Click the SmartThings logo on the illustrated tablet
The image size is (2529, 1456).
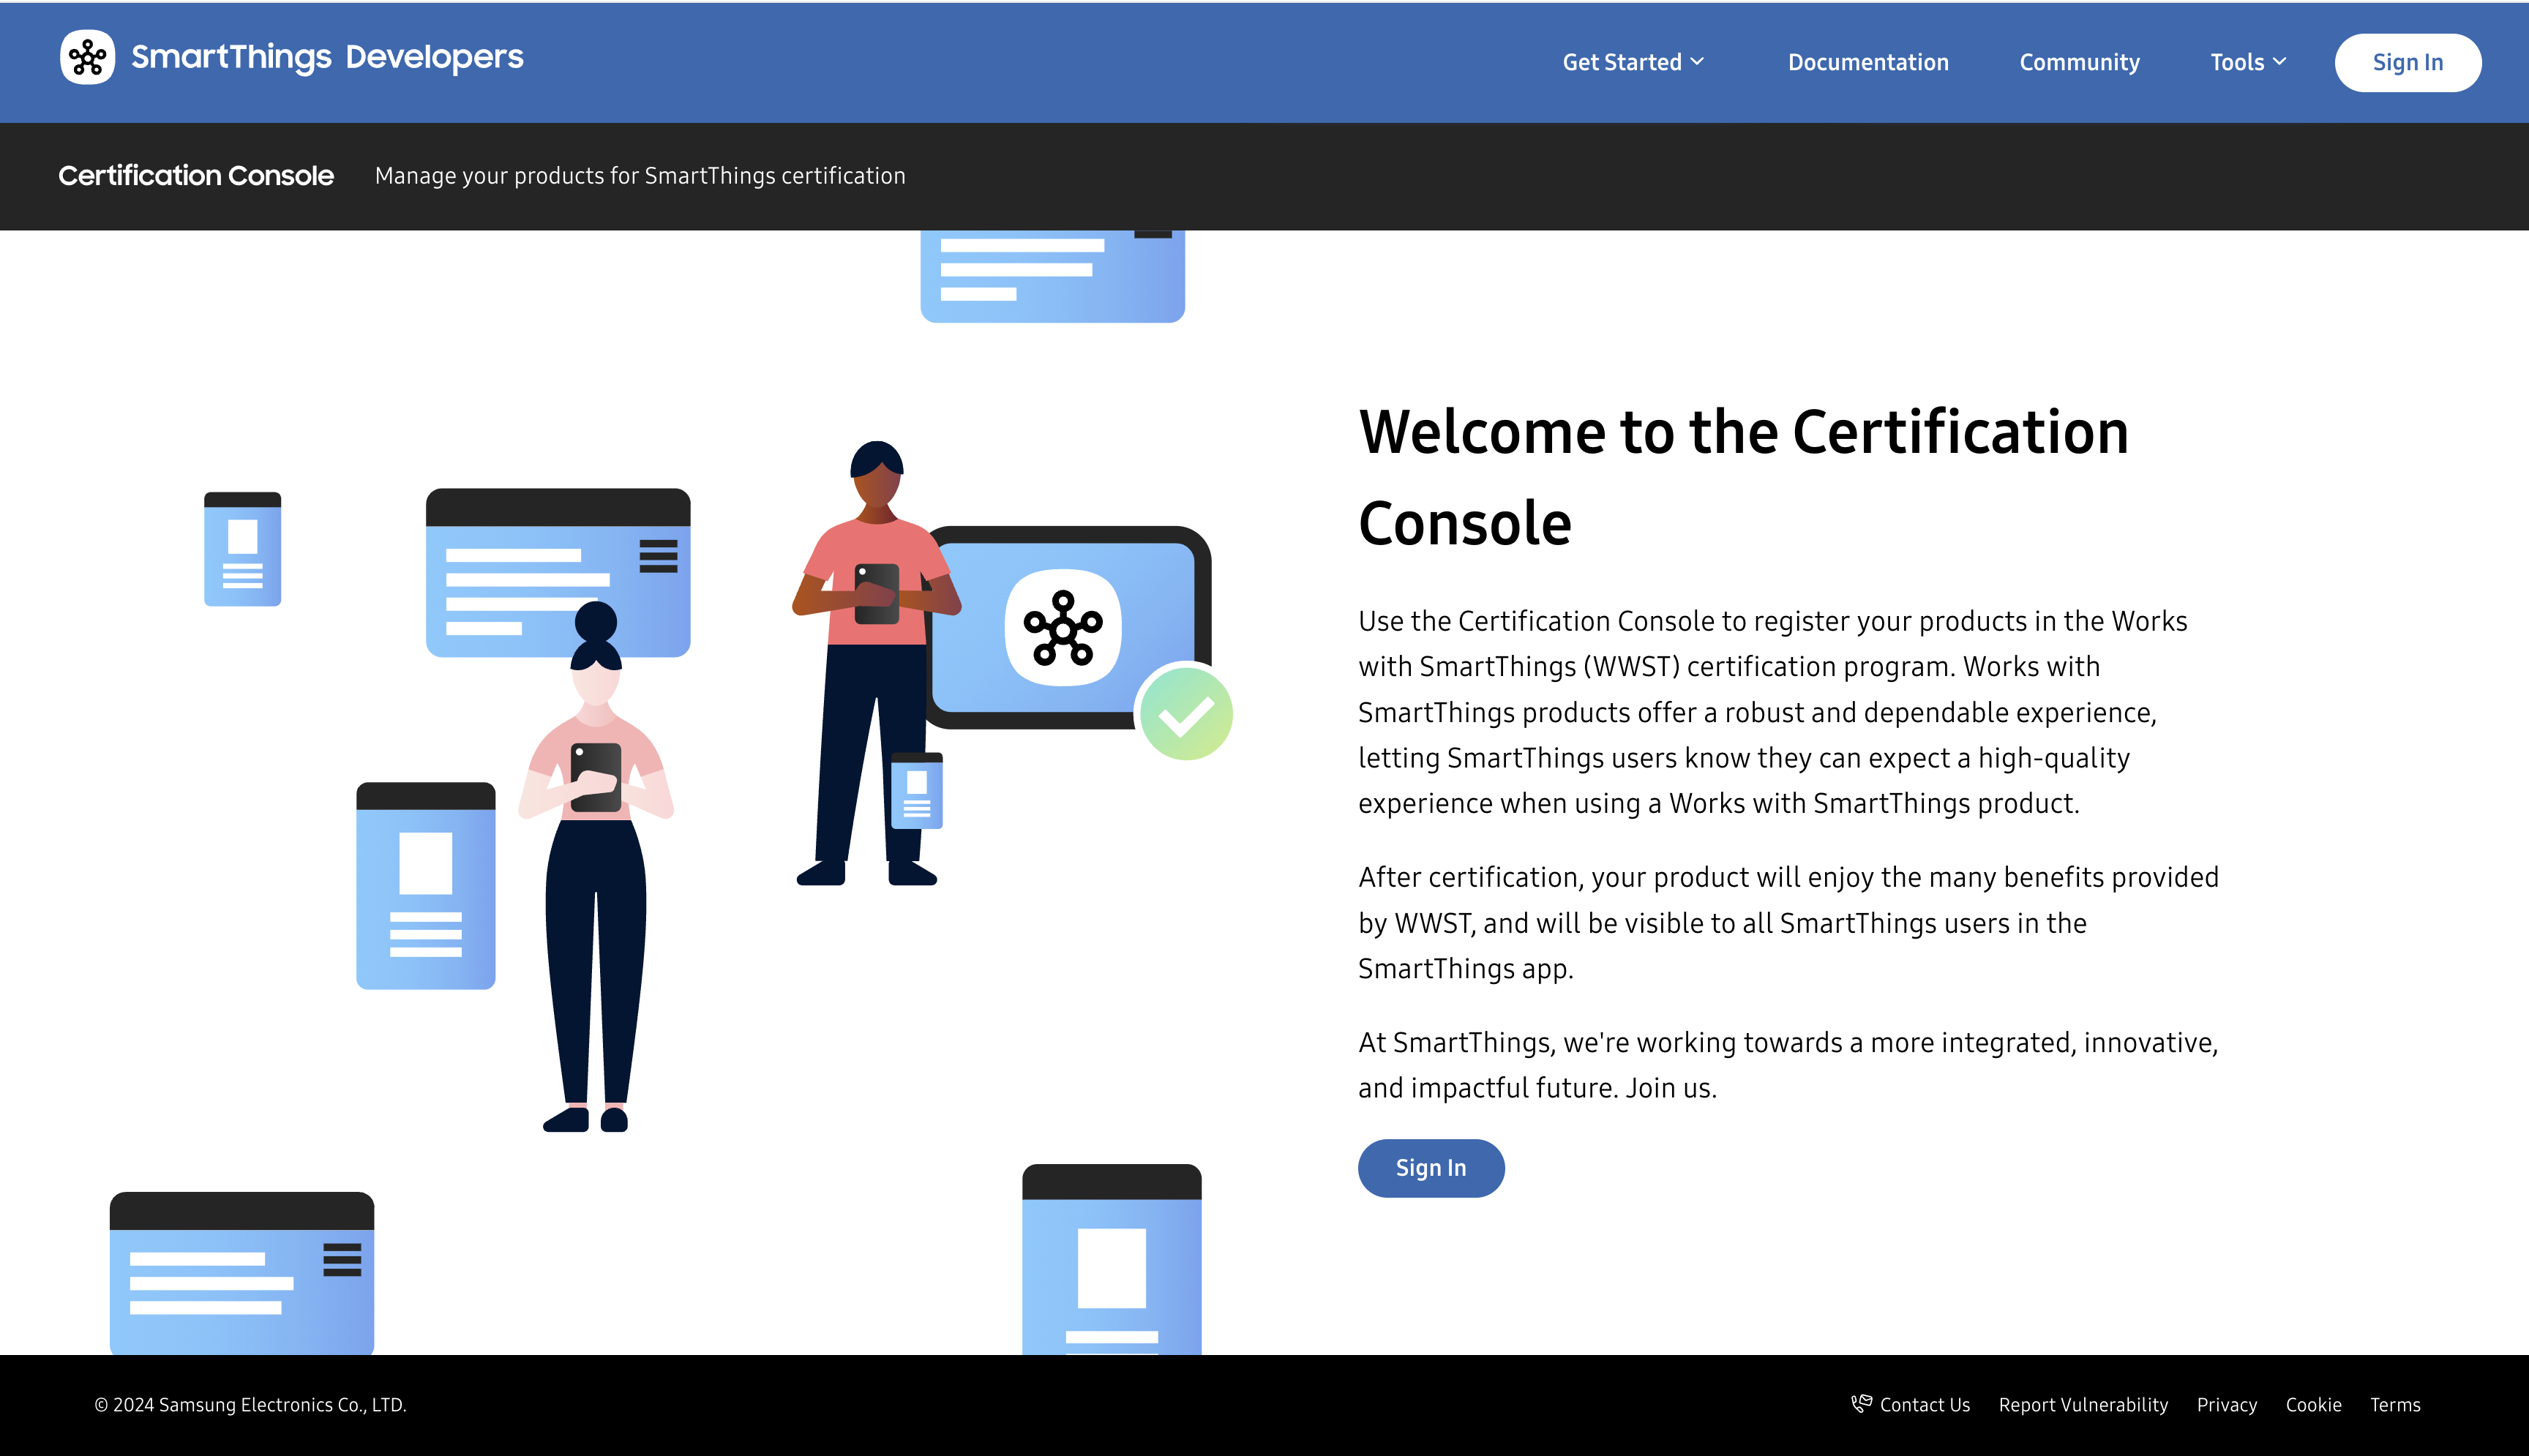pos(1063,628)
